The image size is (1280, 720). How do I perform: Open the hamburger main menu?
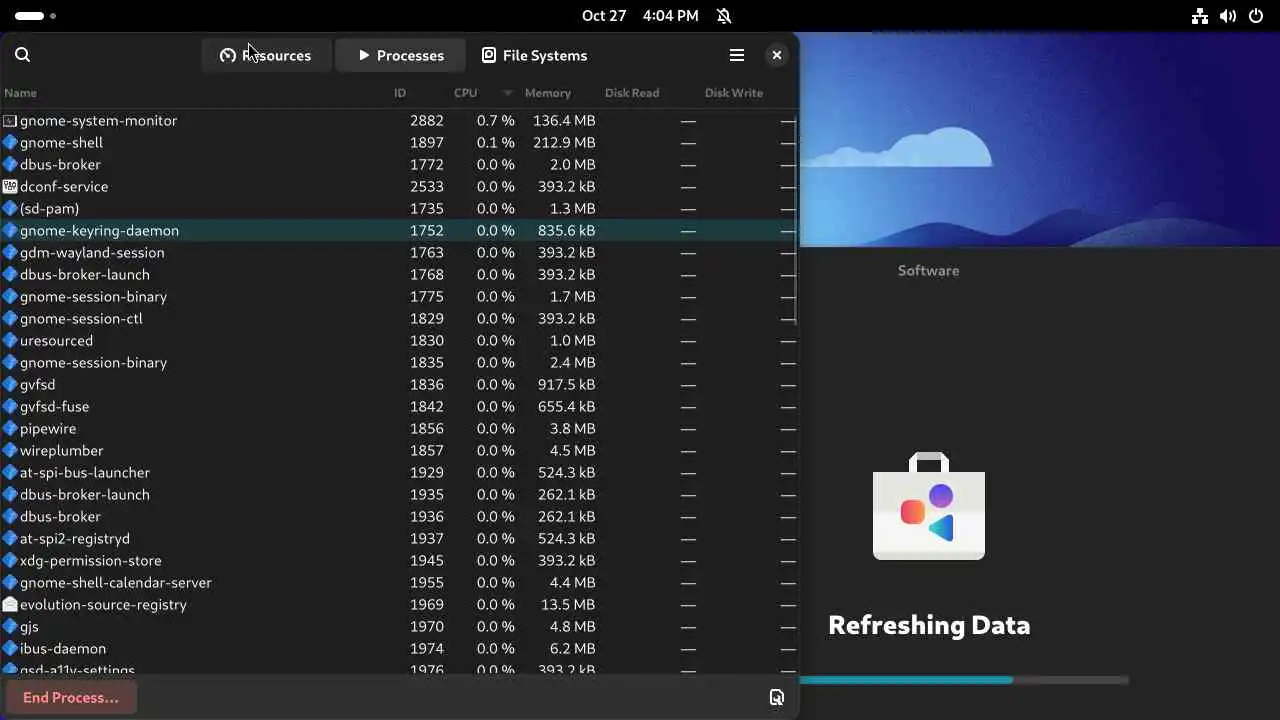click(737, 55)
